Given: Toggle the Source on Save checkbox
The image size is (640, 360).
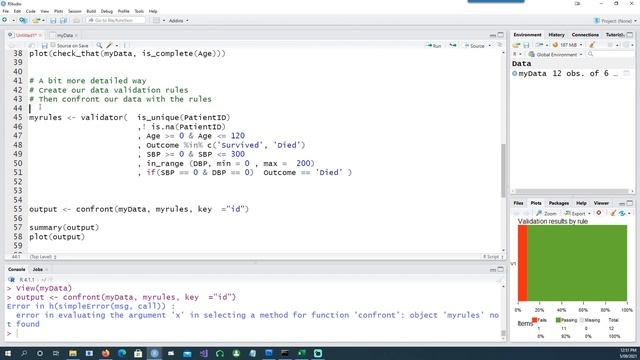Looking at the screenshot, I should click(53, 45).
